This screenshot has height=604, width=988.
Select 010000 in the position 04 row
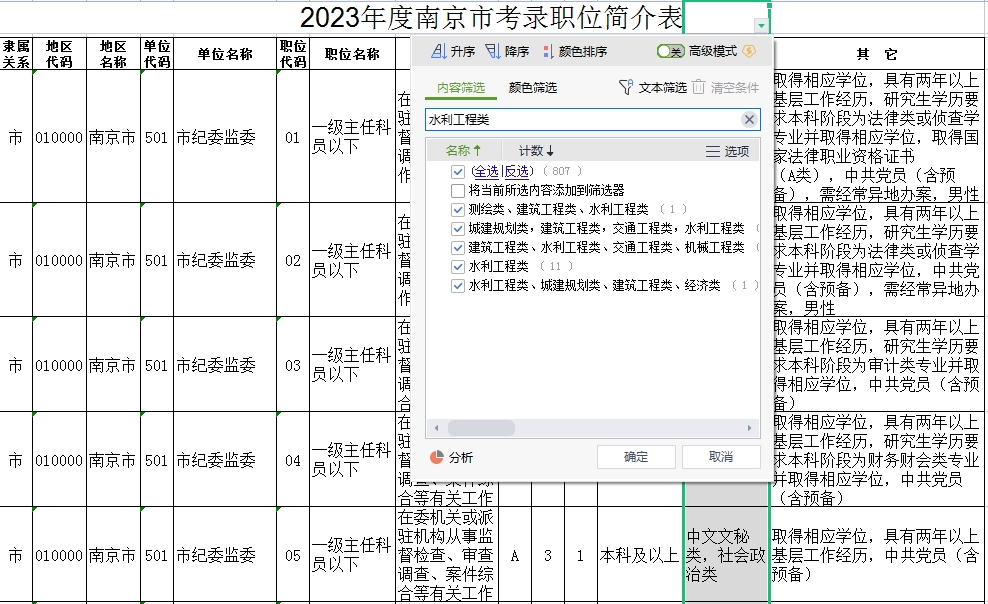59,460
